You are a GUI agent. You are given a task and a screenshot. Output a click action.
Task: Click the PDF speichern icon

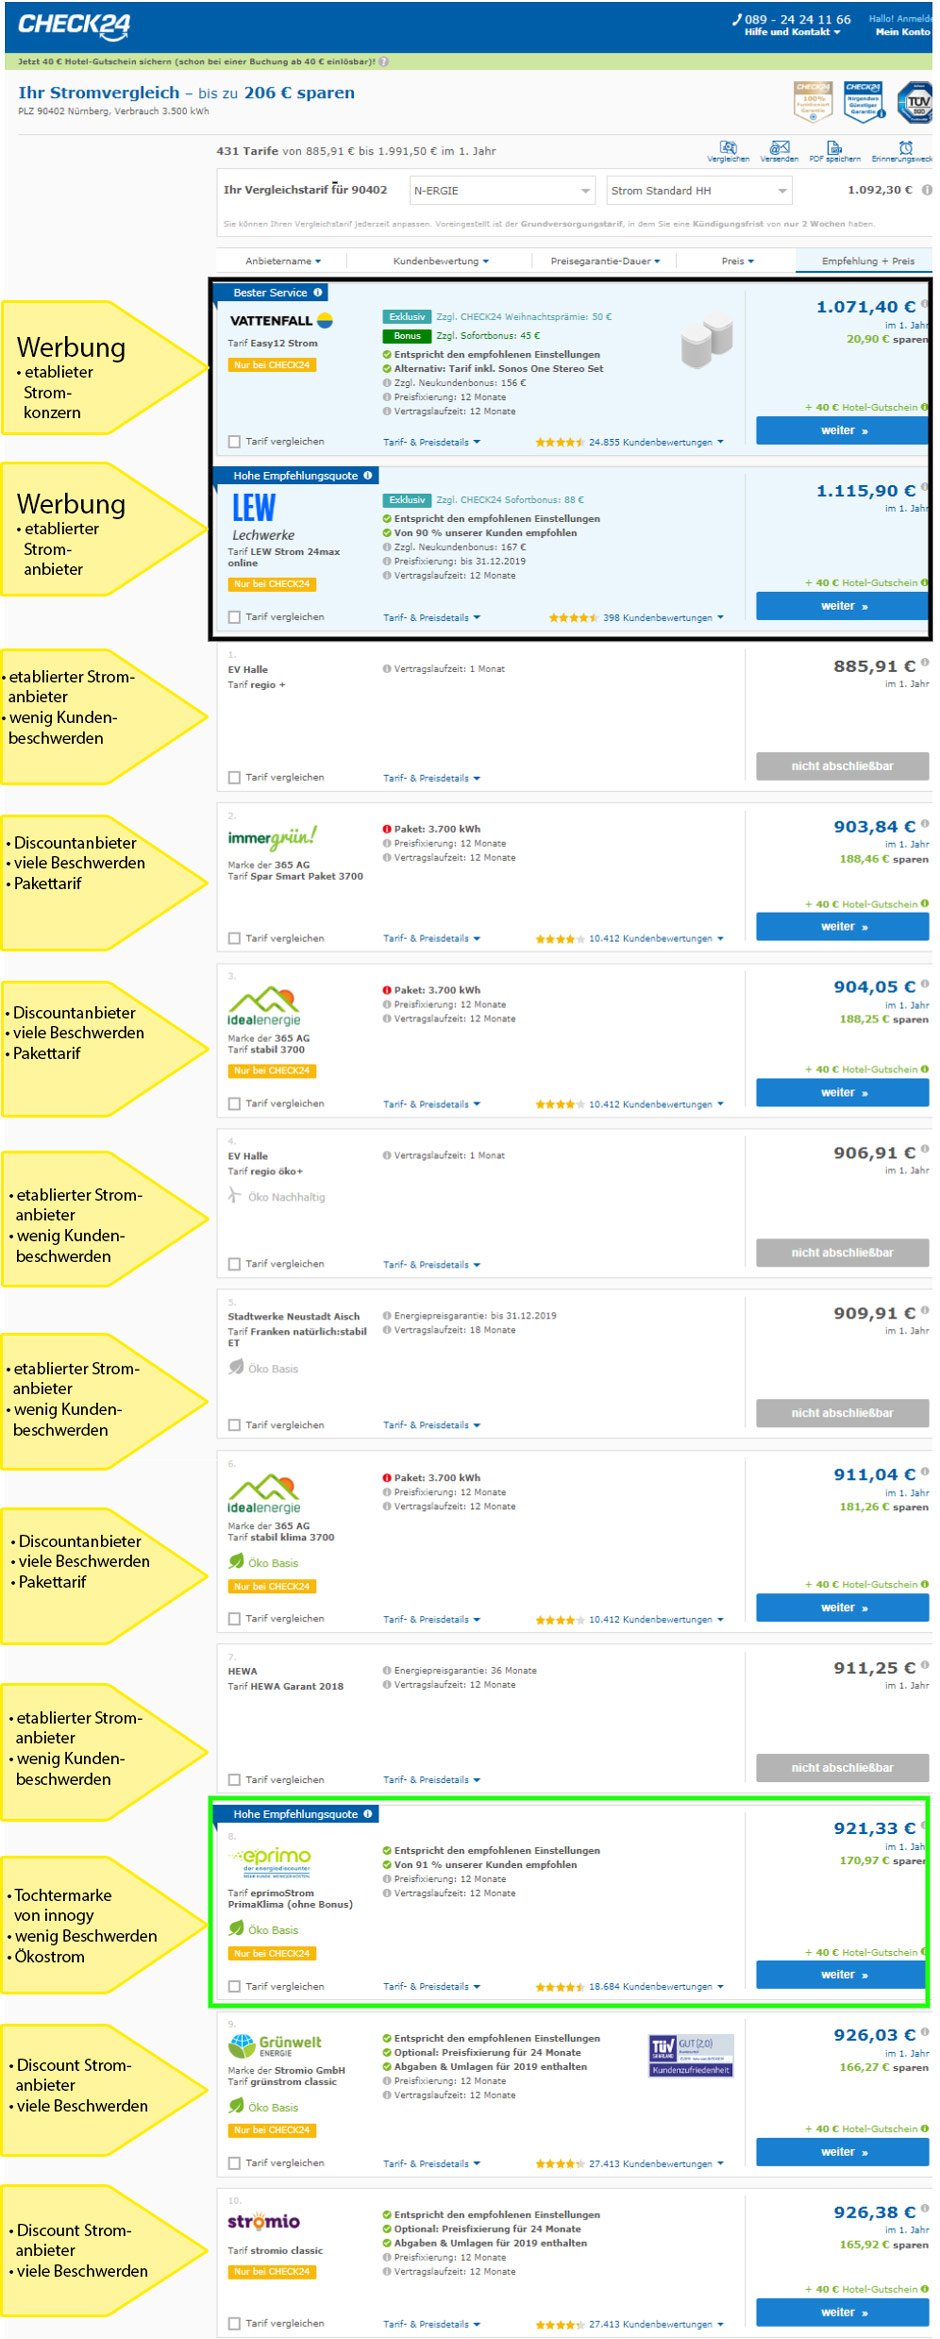tap(834, 148)
